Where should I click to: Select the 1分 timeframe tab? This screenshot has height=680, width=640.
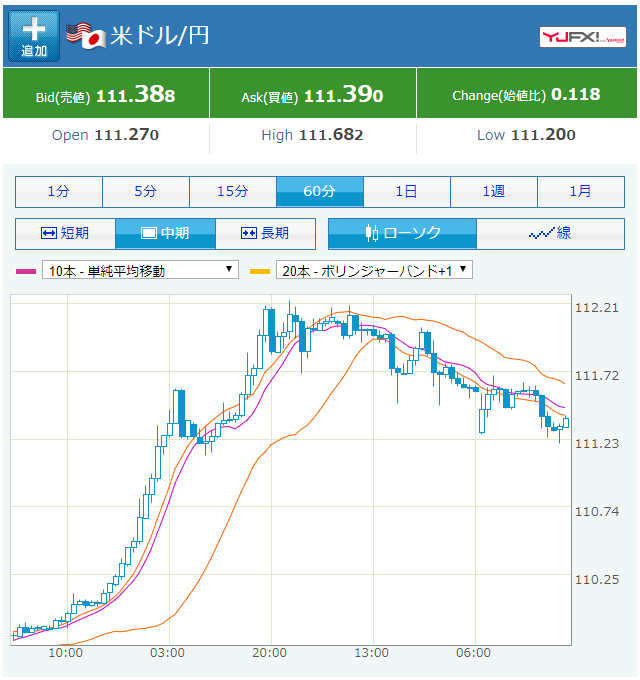click(x=58, y=191)
